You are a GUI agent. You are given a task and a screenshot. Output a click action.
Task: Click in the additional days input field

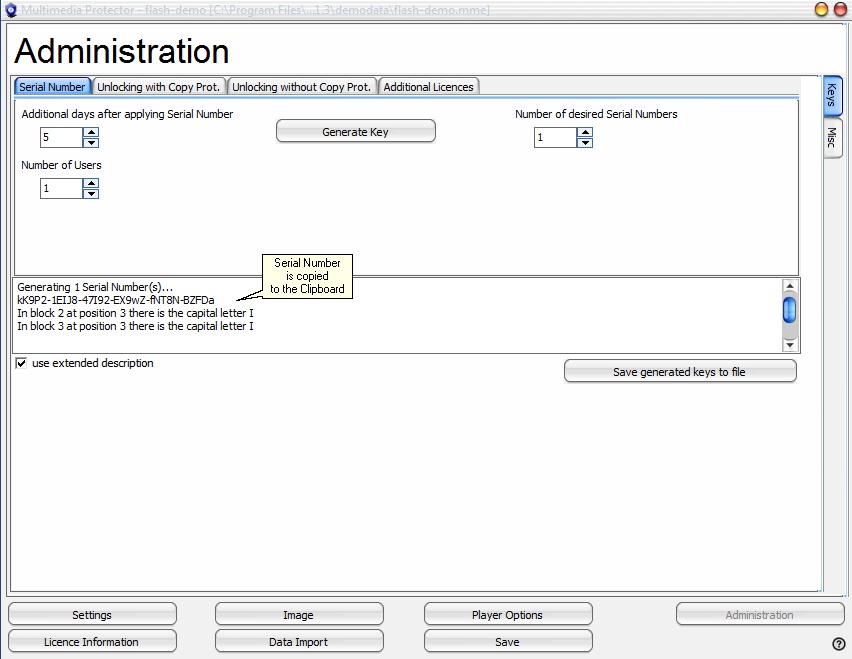pyautogui.click(x=60, y=137)
